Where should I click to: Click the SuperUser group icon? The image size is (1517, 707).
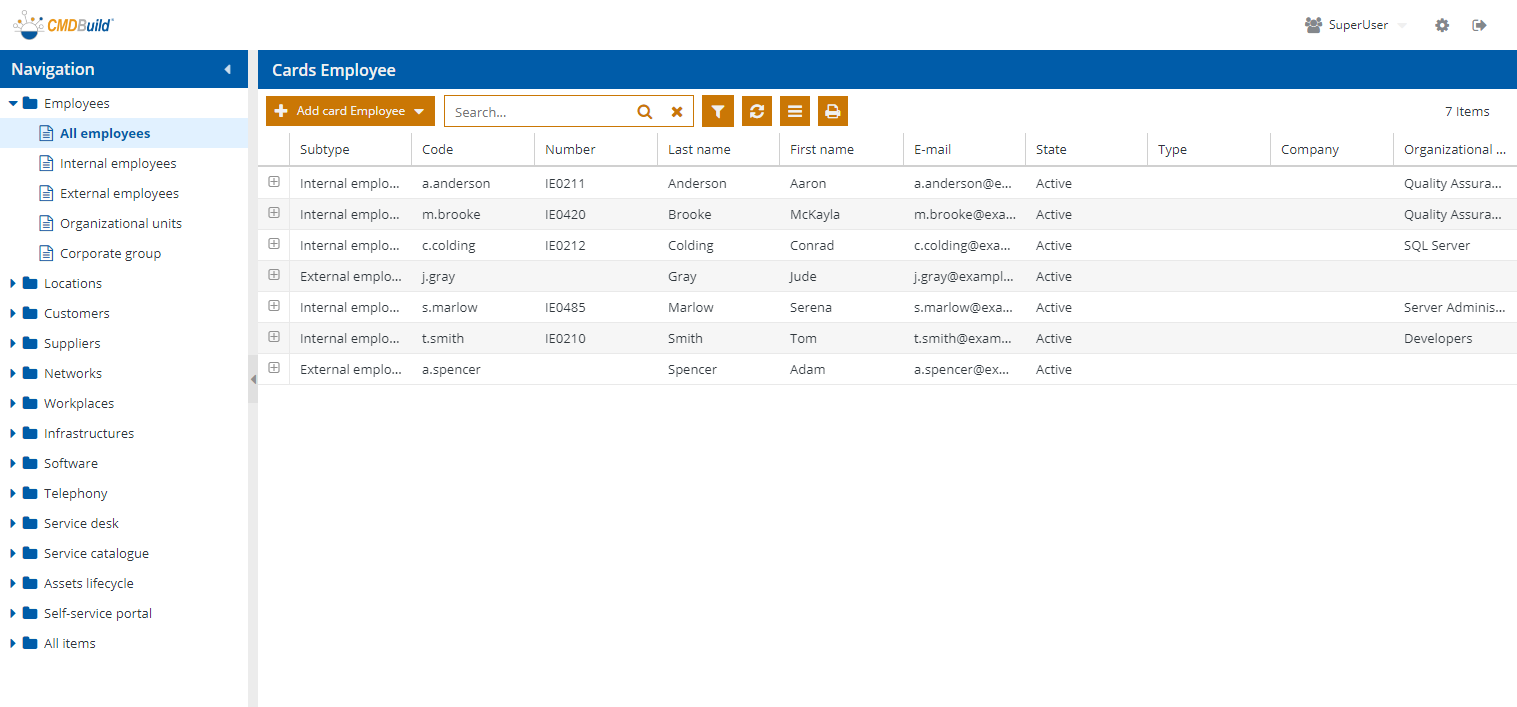tap(1312, 24)
